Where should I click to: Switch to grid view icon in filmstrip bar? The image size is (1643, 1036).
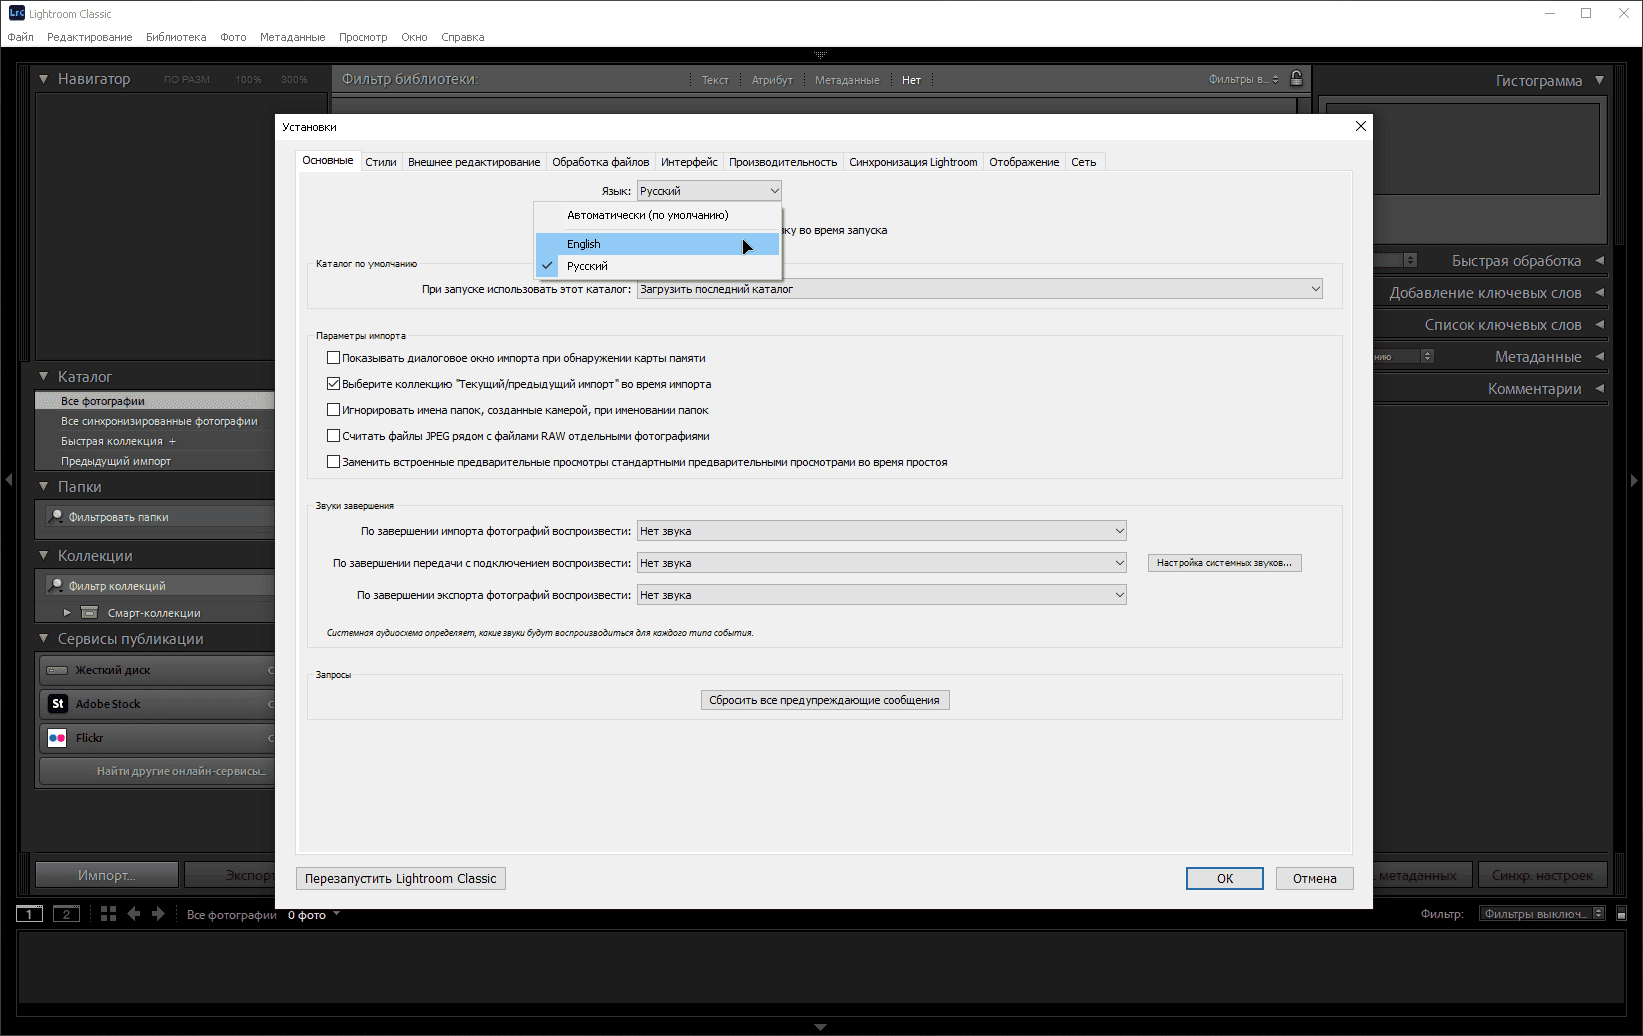[x=108, y=914]
